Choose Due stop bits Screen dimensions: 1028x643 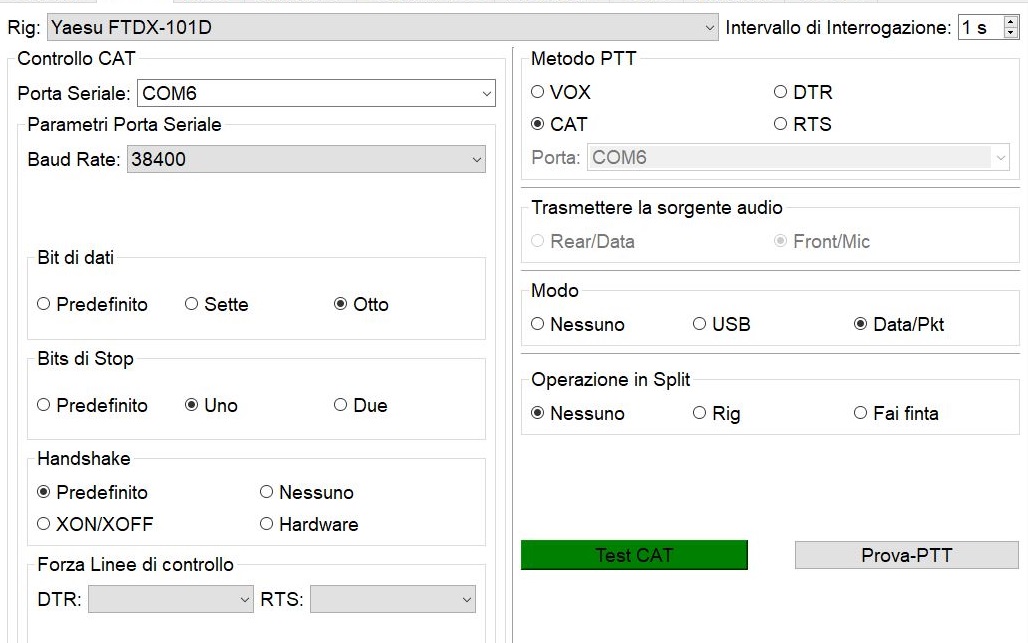pyautogui.click(x=341, y=405)
